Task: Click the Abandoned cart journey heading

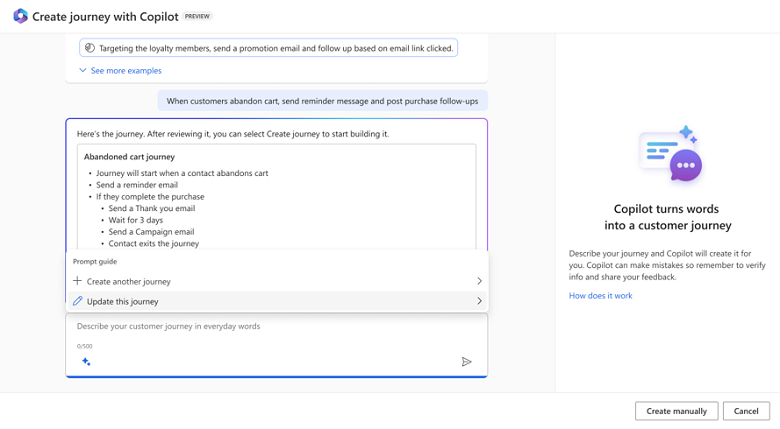Action: [129, 157]
